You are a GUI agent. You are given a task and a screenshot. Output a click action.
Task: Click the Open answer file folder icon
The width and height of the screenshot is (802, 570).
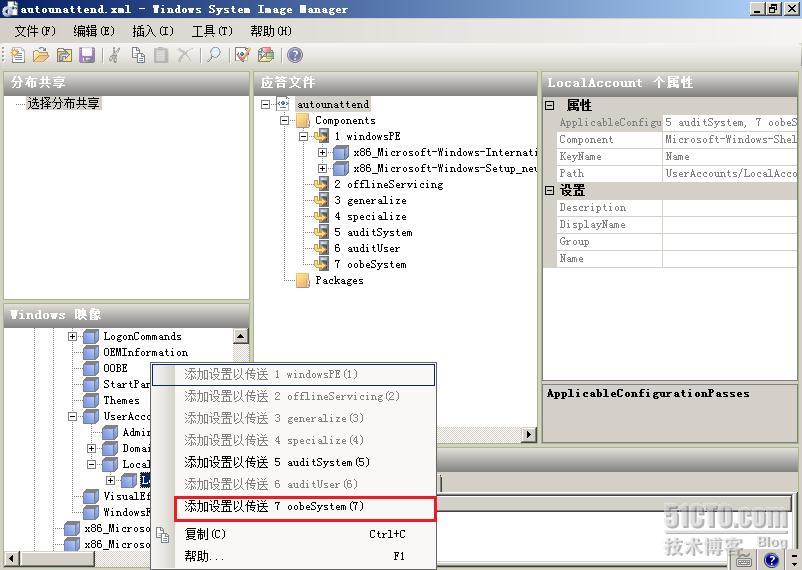click(41, 55)
